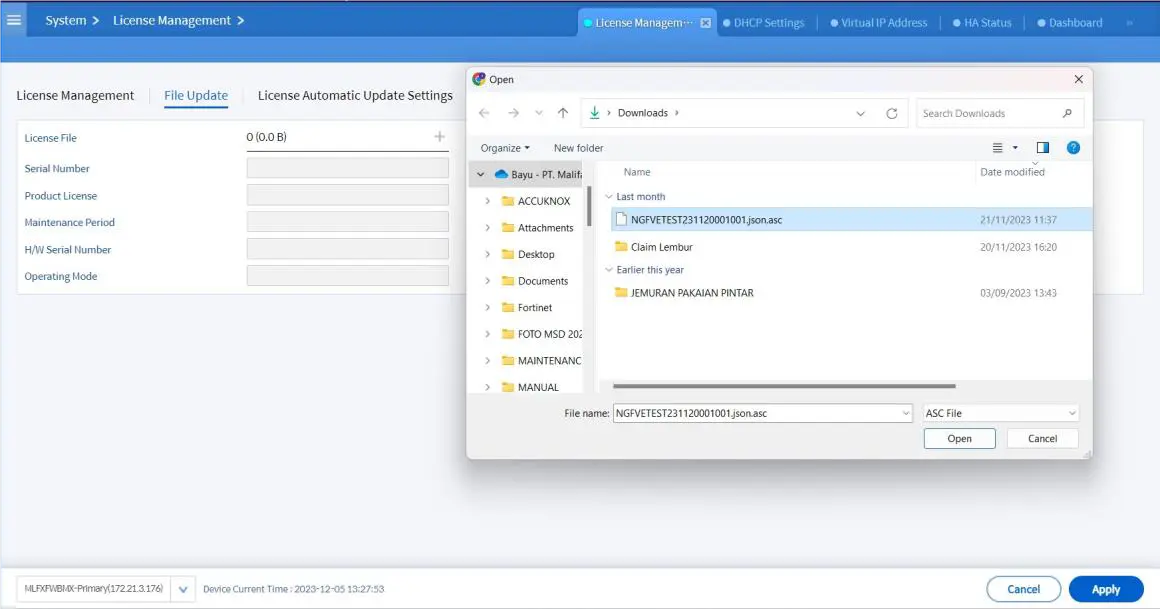Screen dimensions: 1160x609
Task: Switch to the File Update tab
Action: pos(196,95)
